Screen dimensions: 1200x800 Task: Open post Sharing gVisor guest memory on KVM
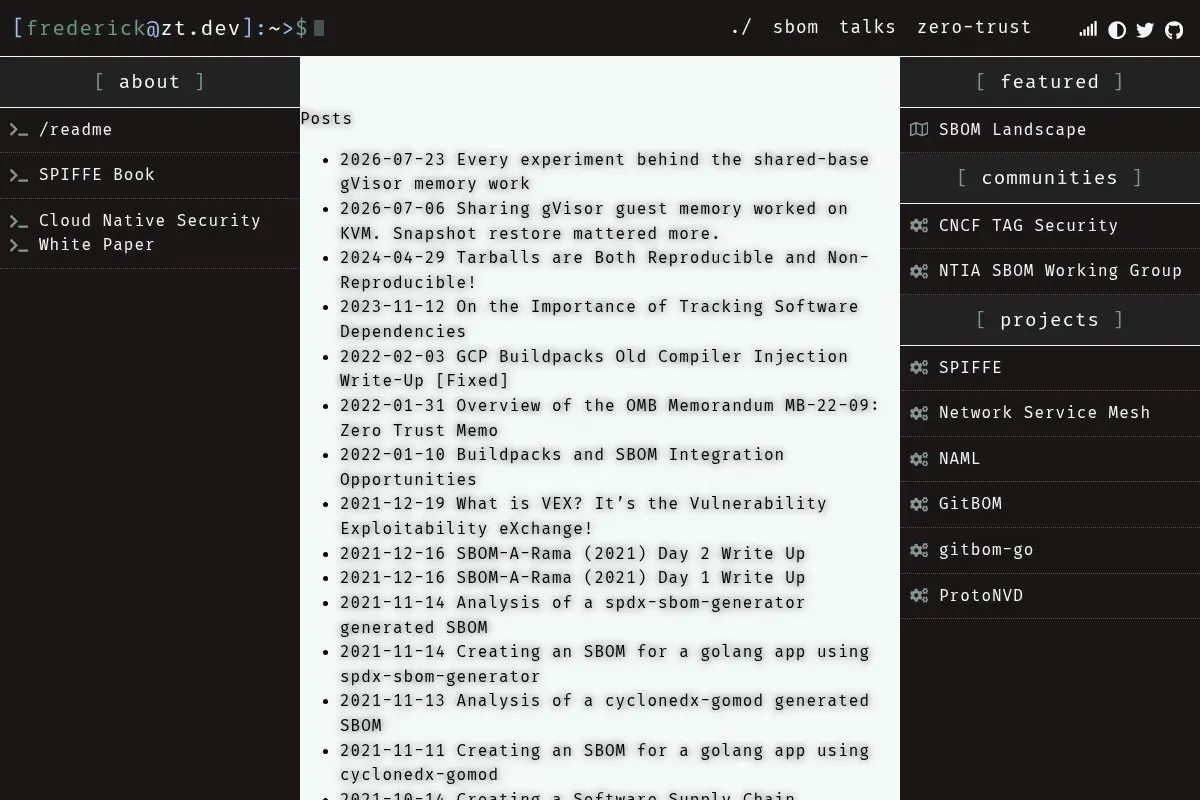594,221
